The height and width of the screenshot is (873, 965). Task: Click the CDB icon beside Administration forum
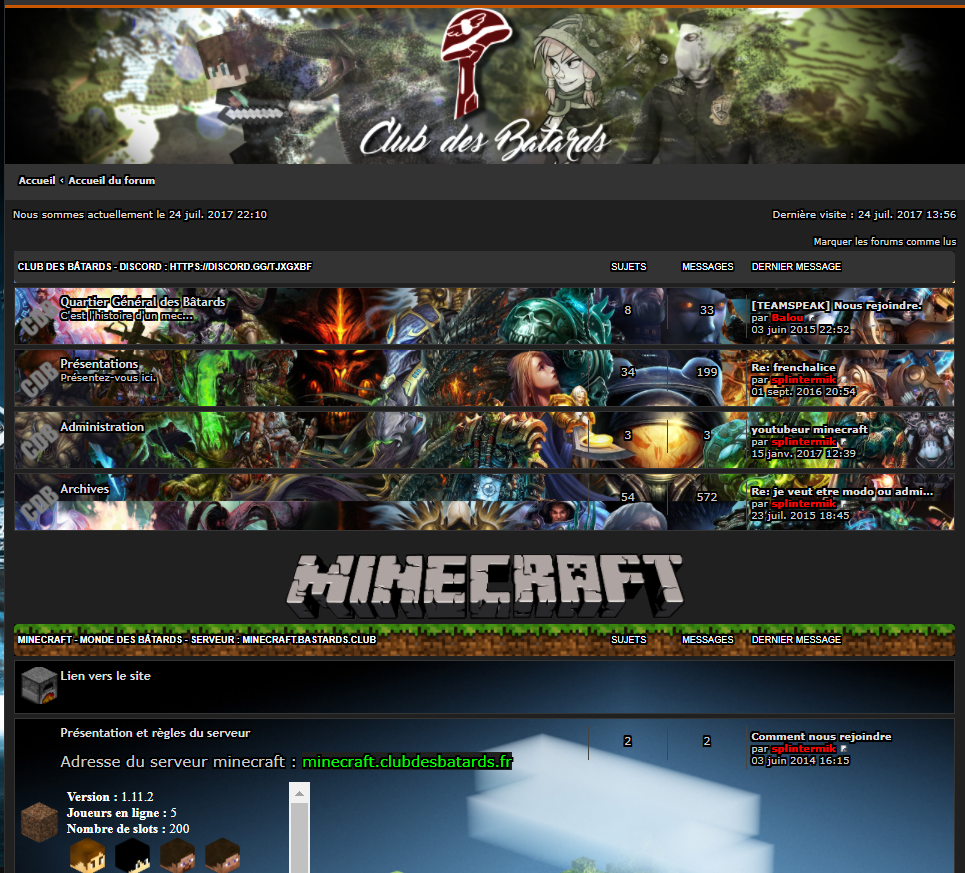pyautogui.click(x=38, y=442)
